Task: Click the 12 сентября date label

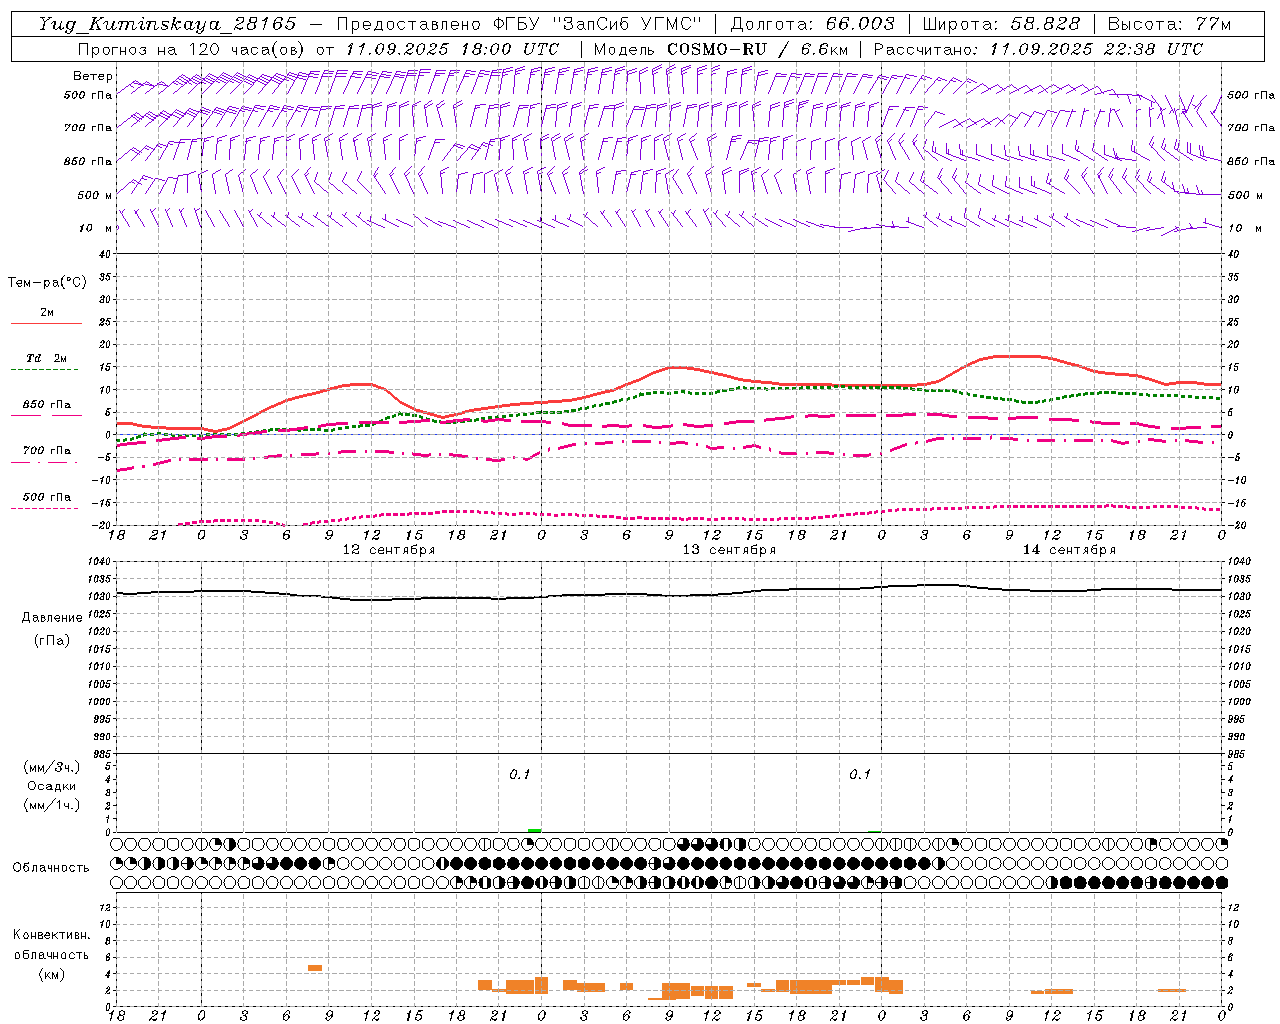Action: (389, 550)
